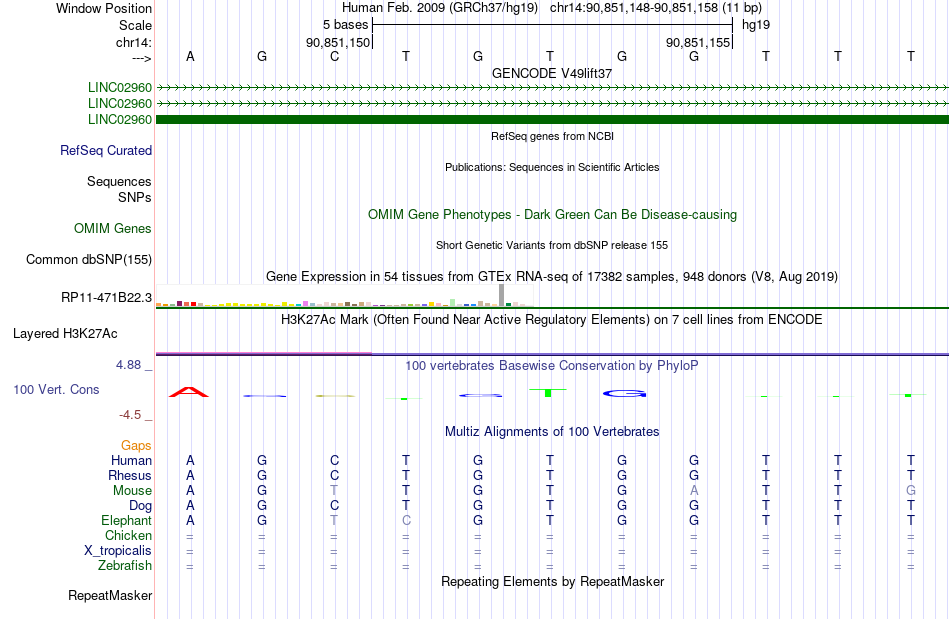Click the ---> strand direction label
This screenshot has width=950, height=619.
tap(142, 58)
